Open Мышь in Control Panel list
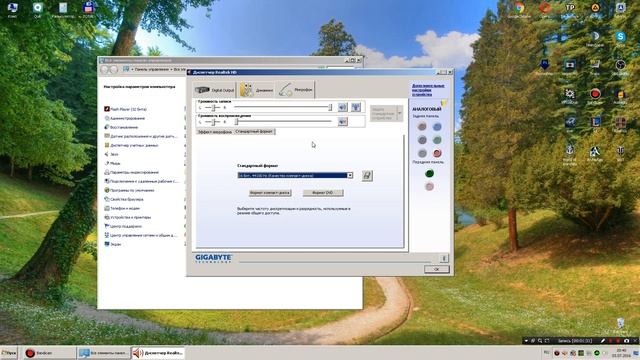Screen dimensions: 640x360 (x=112, y=163)
